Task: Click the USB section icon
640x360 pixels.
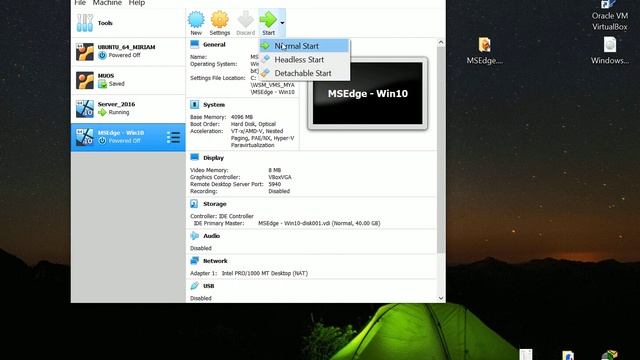Action: [x=194, y=286]
